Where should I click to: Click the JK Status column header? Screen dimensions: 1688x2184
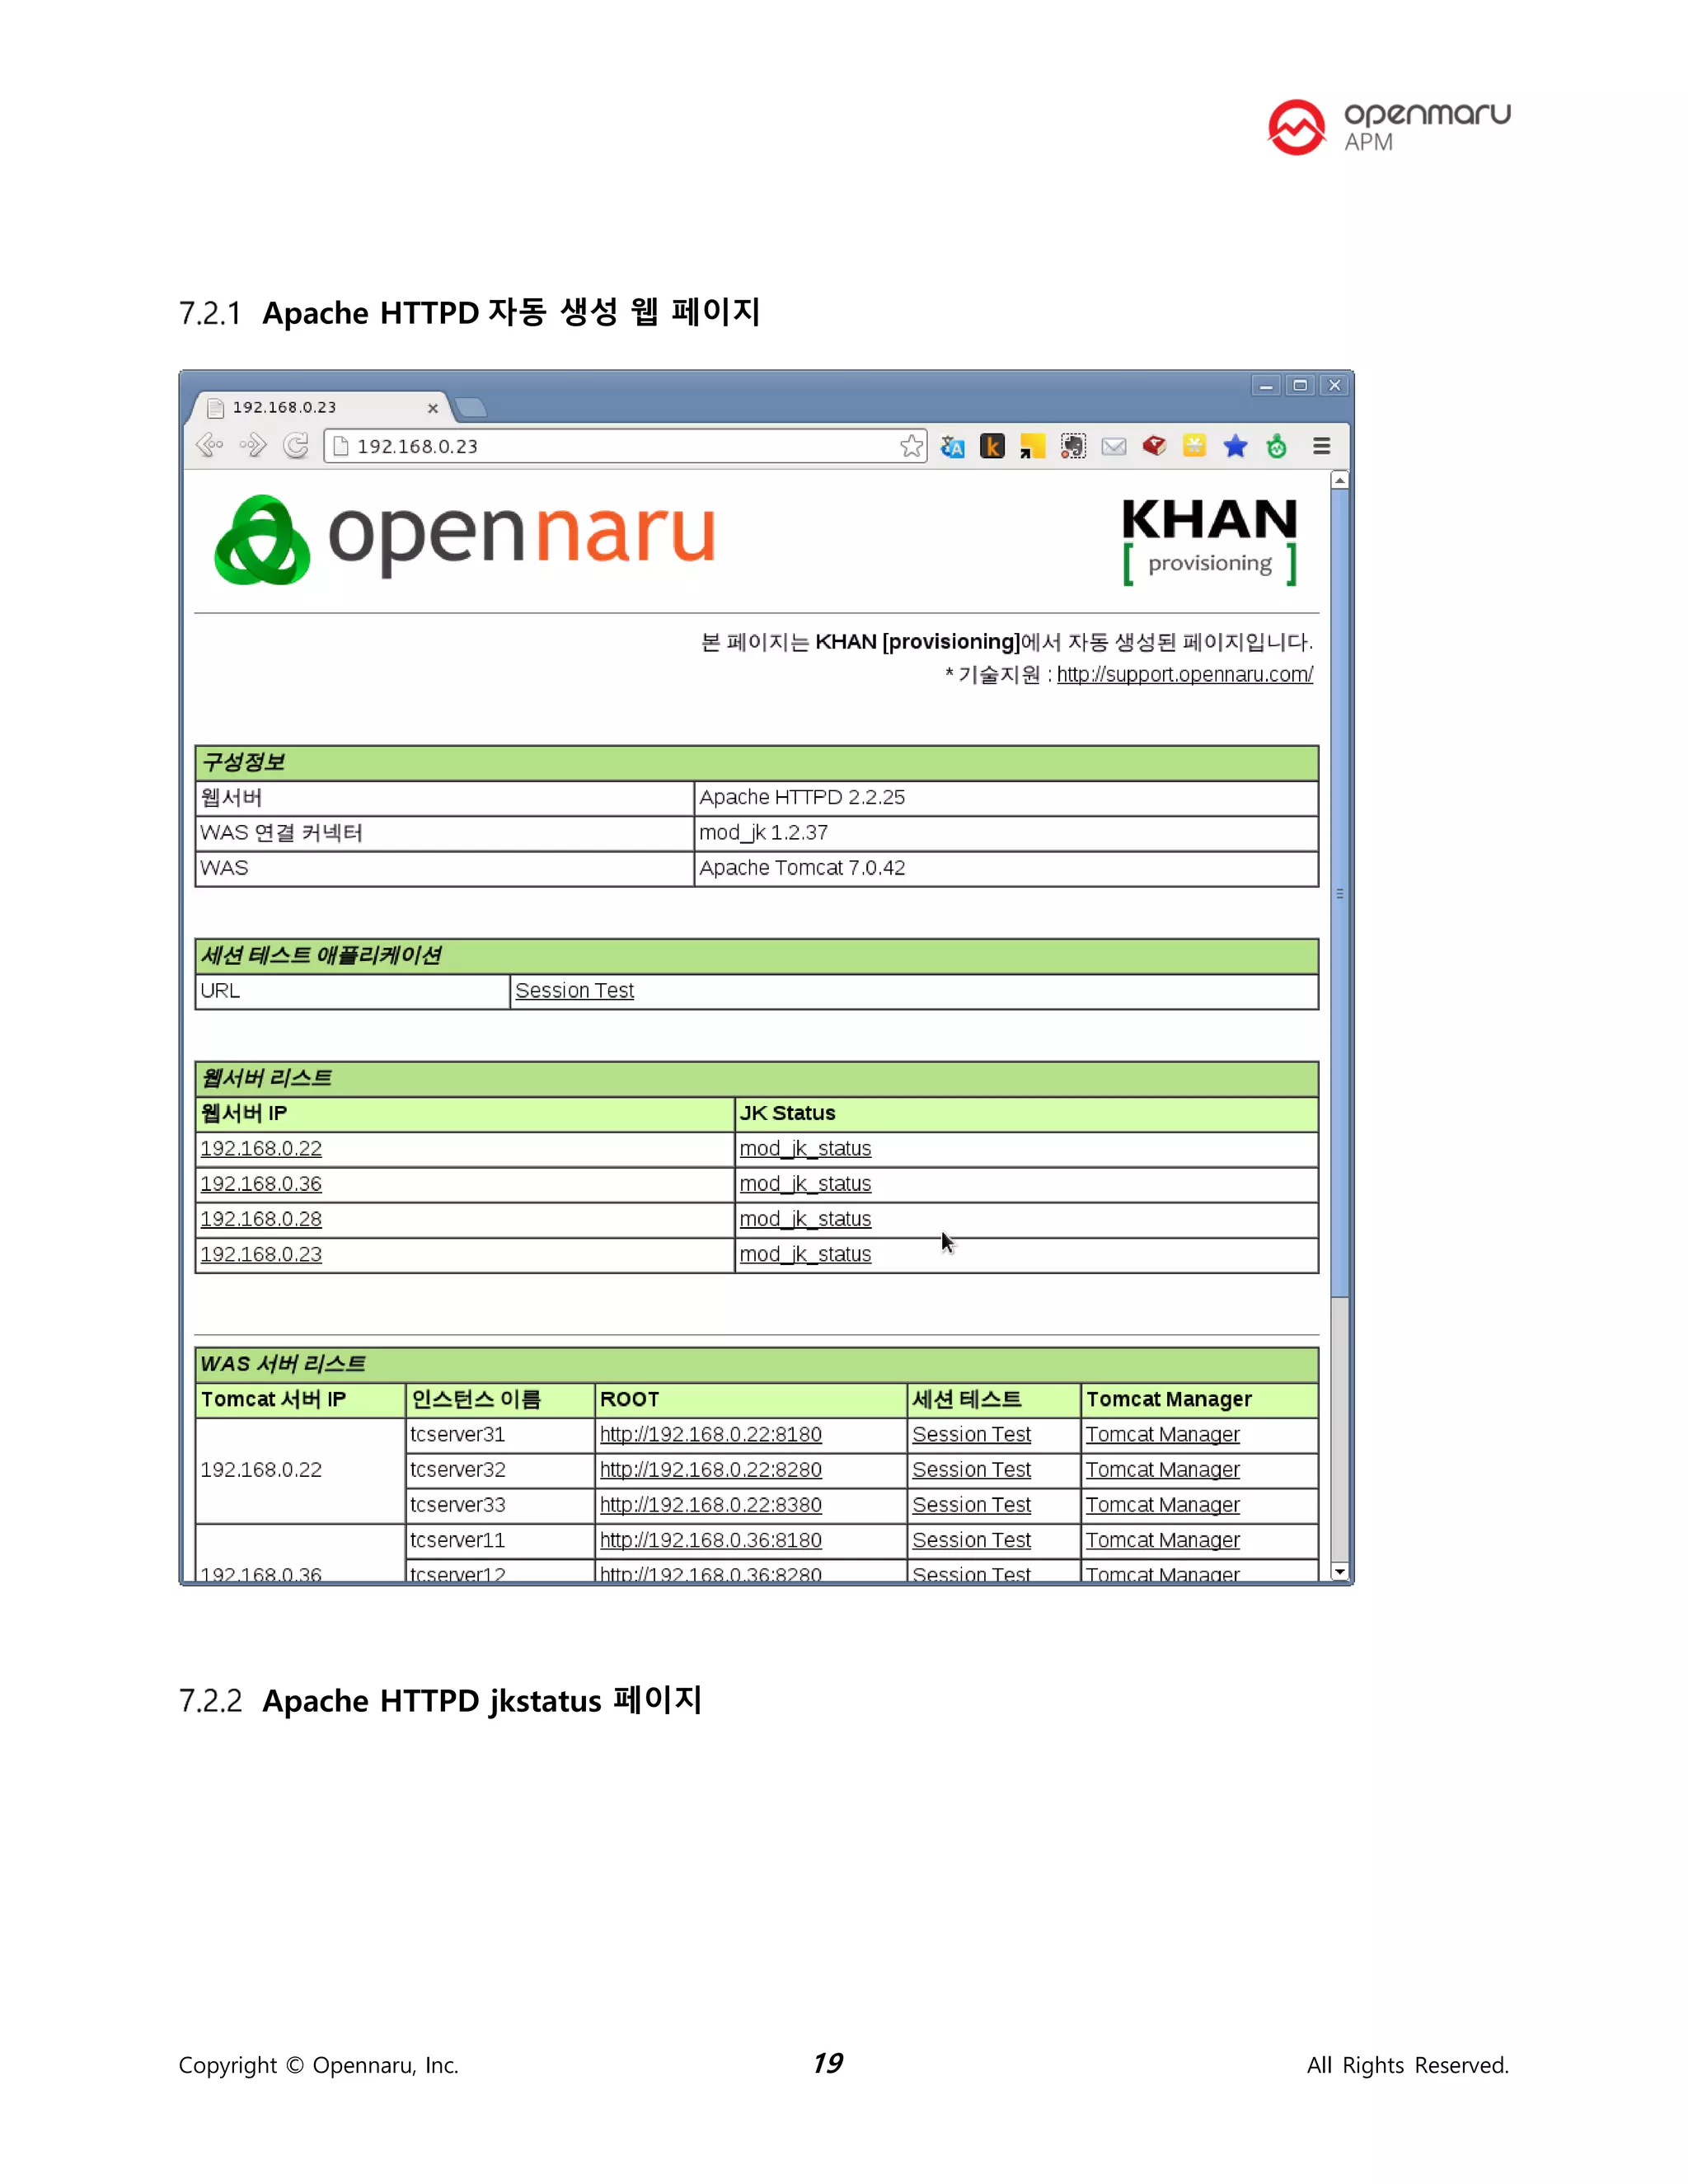[x=1026, y=1113]
